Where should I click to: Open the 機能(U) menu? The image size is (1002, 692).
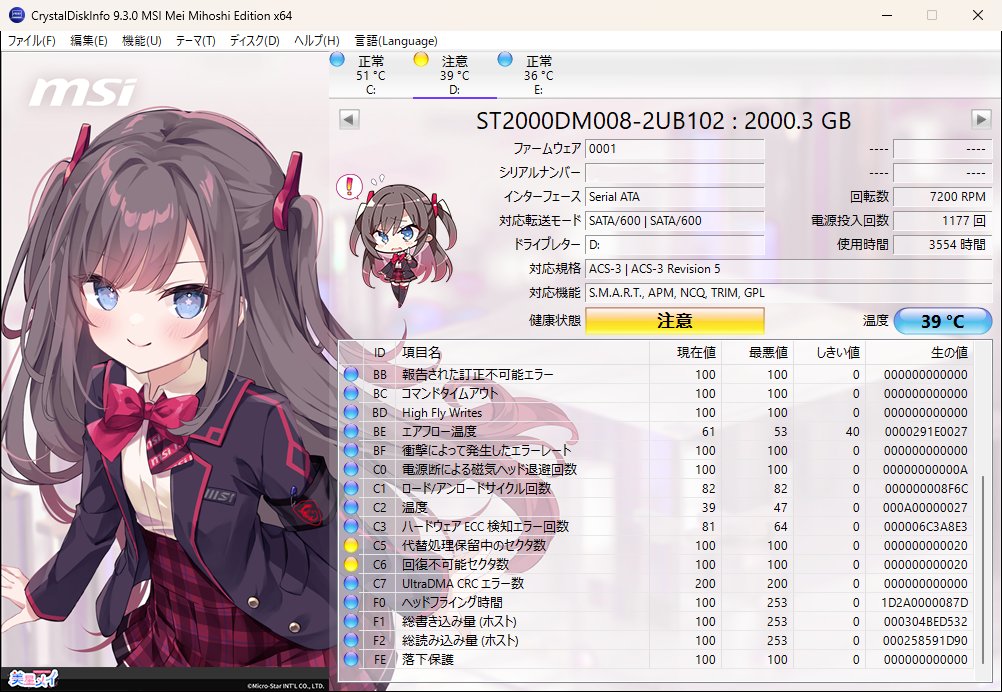point(141,41)
